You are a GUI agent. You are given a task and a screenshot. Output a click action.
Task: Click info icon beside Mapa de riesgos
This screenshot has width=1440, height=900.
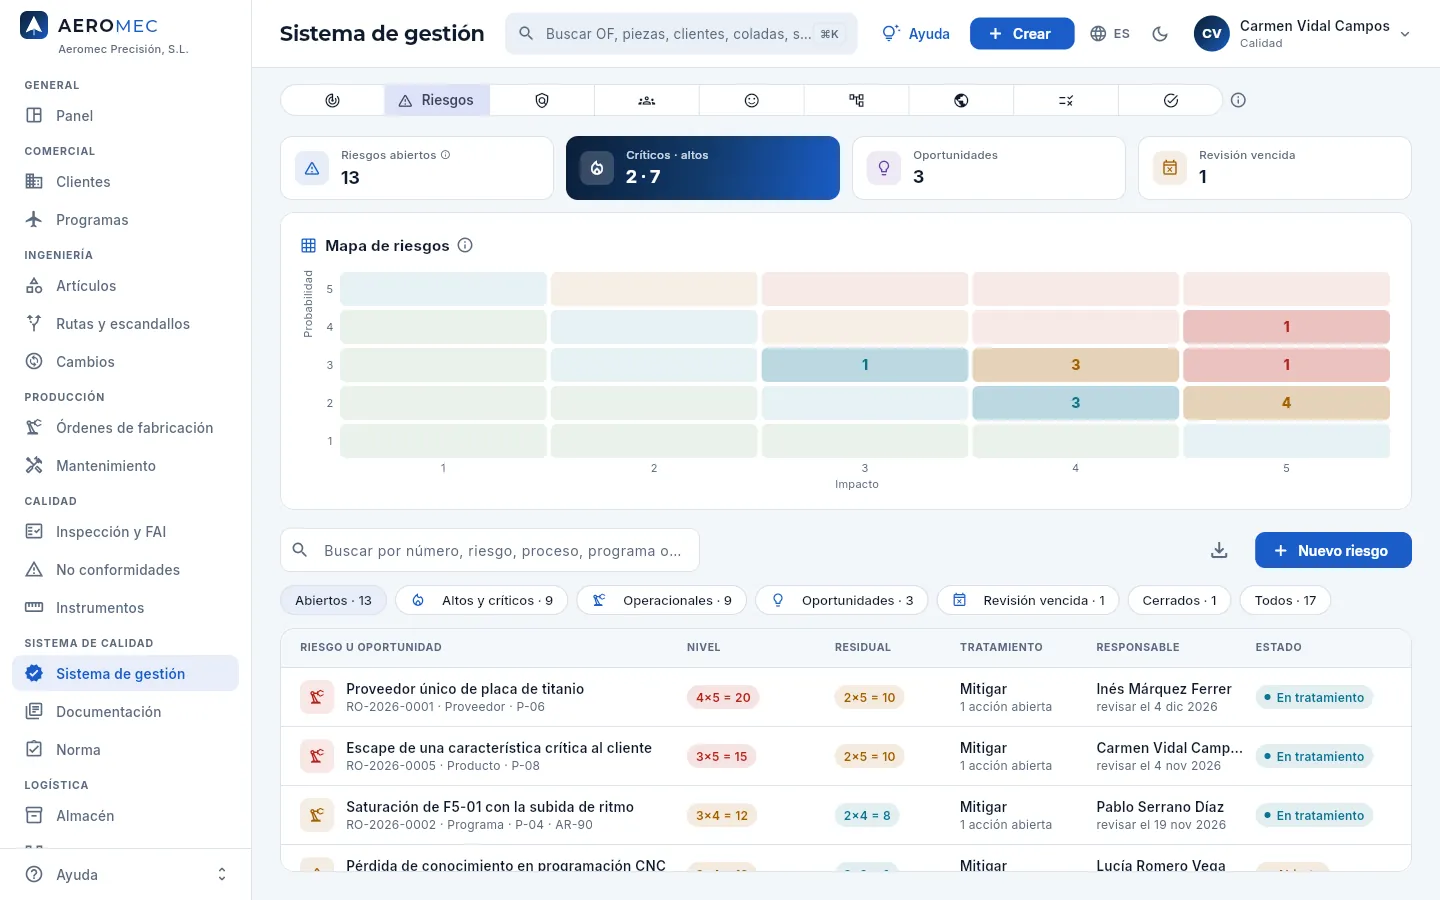pyautogui.click(x=465, y=245)
